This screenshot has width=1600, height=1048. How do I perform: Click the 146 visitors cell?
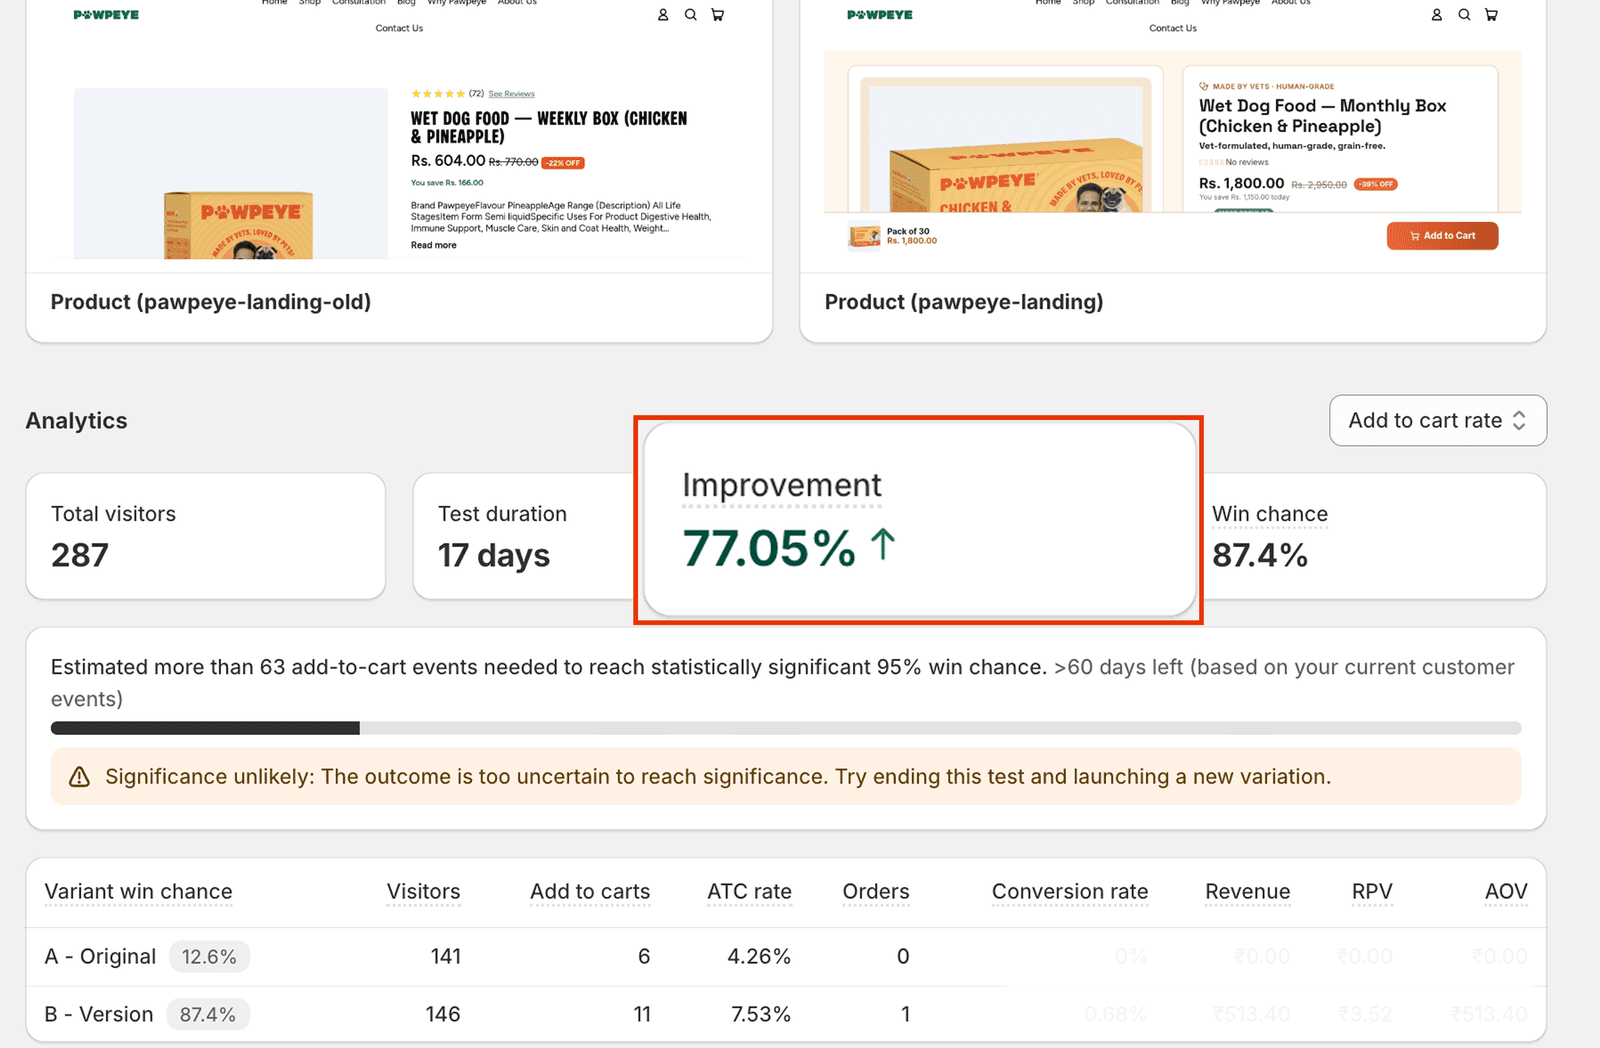point(443,1014)
